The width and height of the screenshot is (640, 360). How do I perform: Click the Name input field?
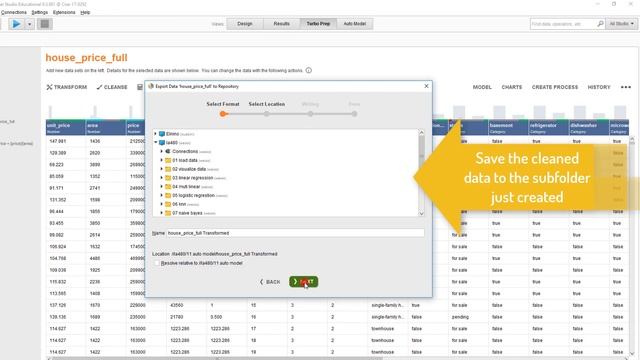tap(295, 233)
